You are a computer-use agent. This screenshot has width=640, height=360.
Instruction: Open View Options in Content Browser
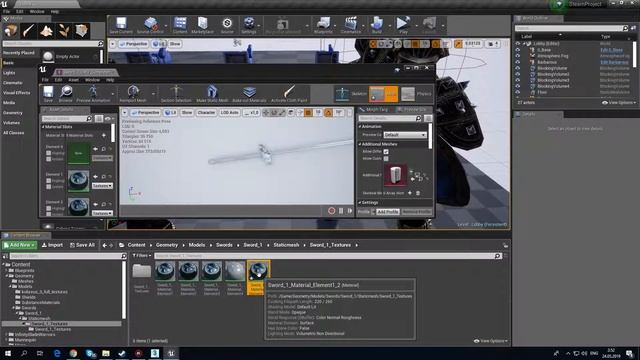click(x=491, y=341)
